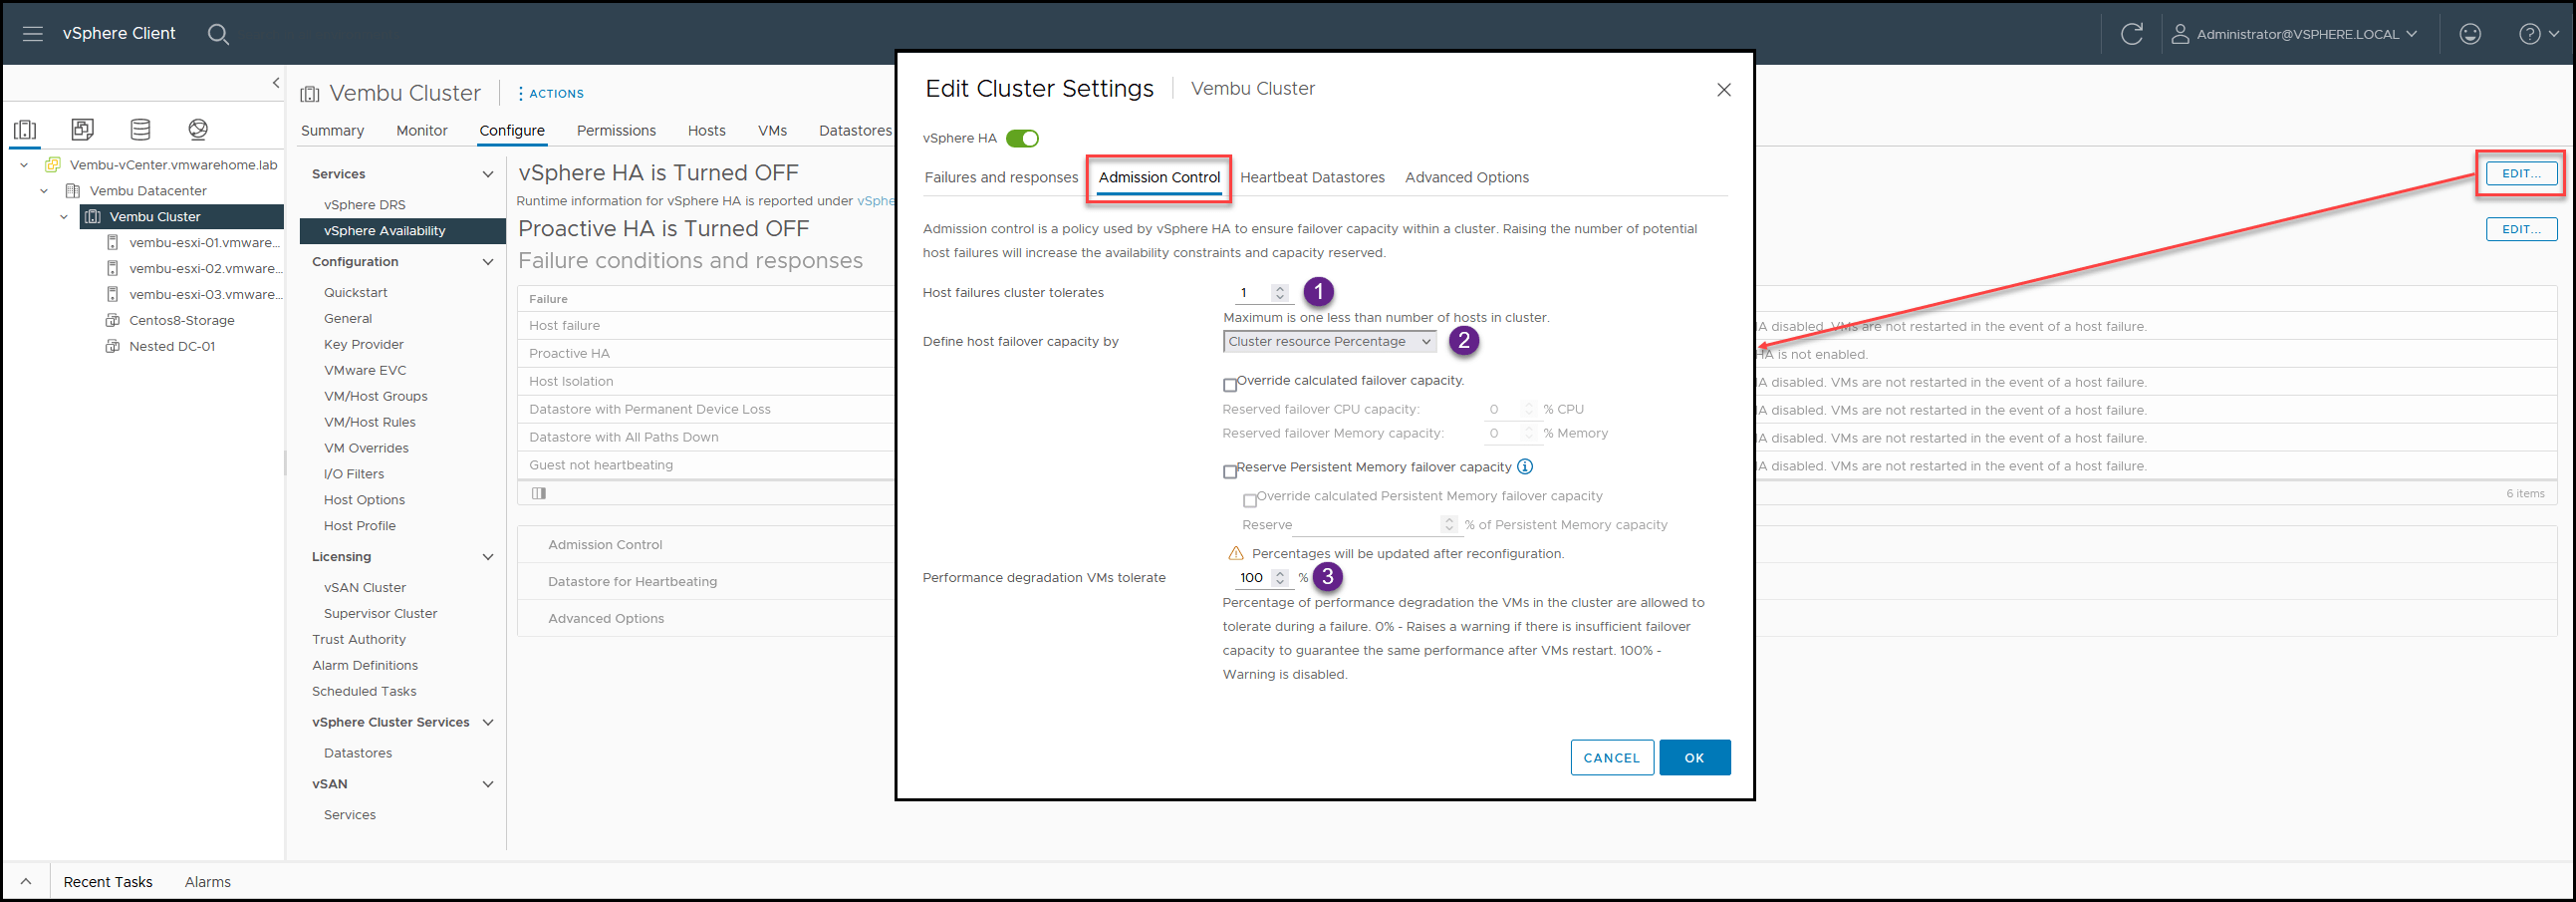Click EDIT for Proactive HA
This screenshot has height=902, width=2576.
point(2521,230)
